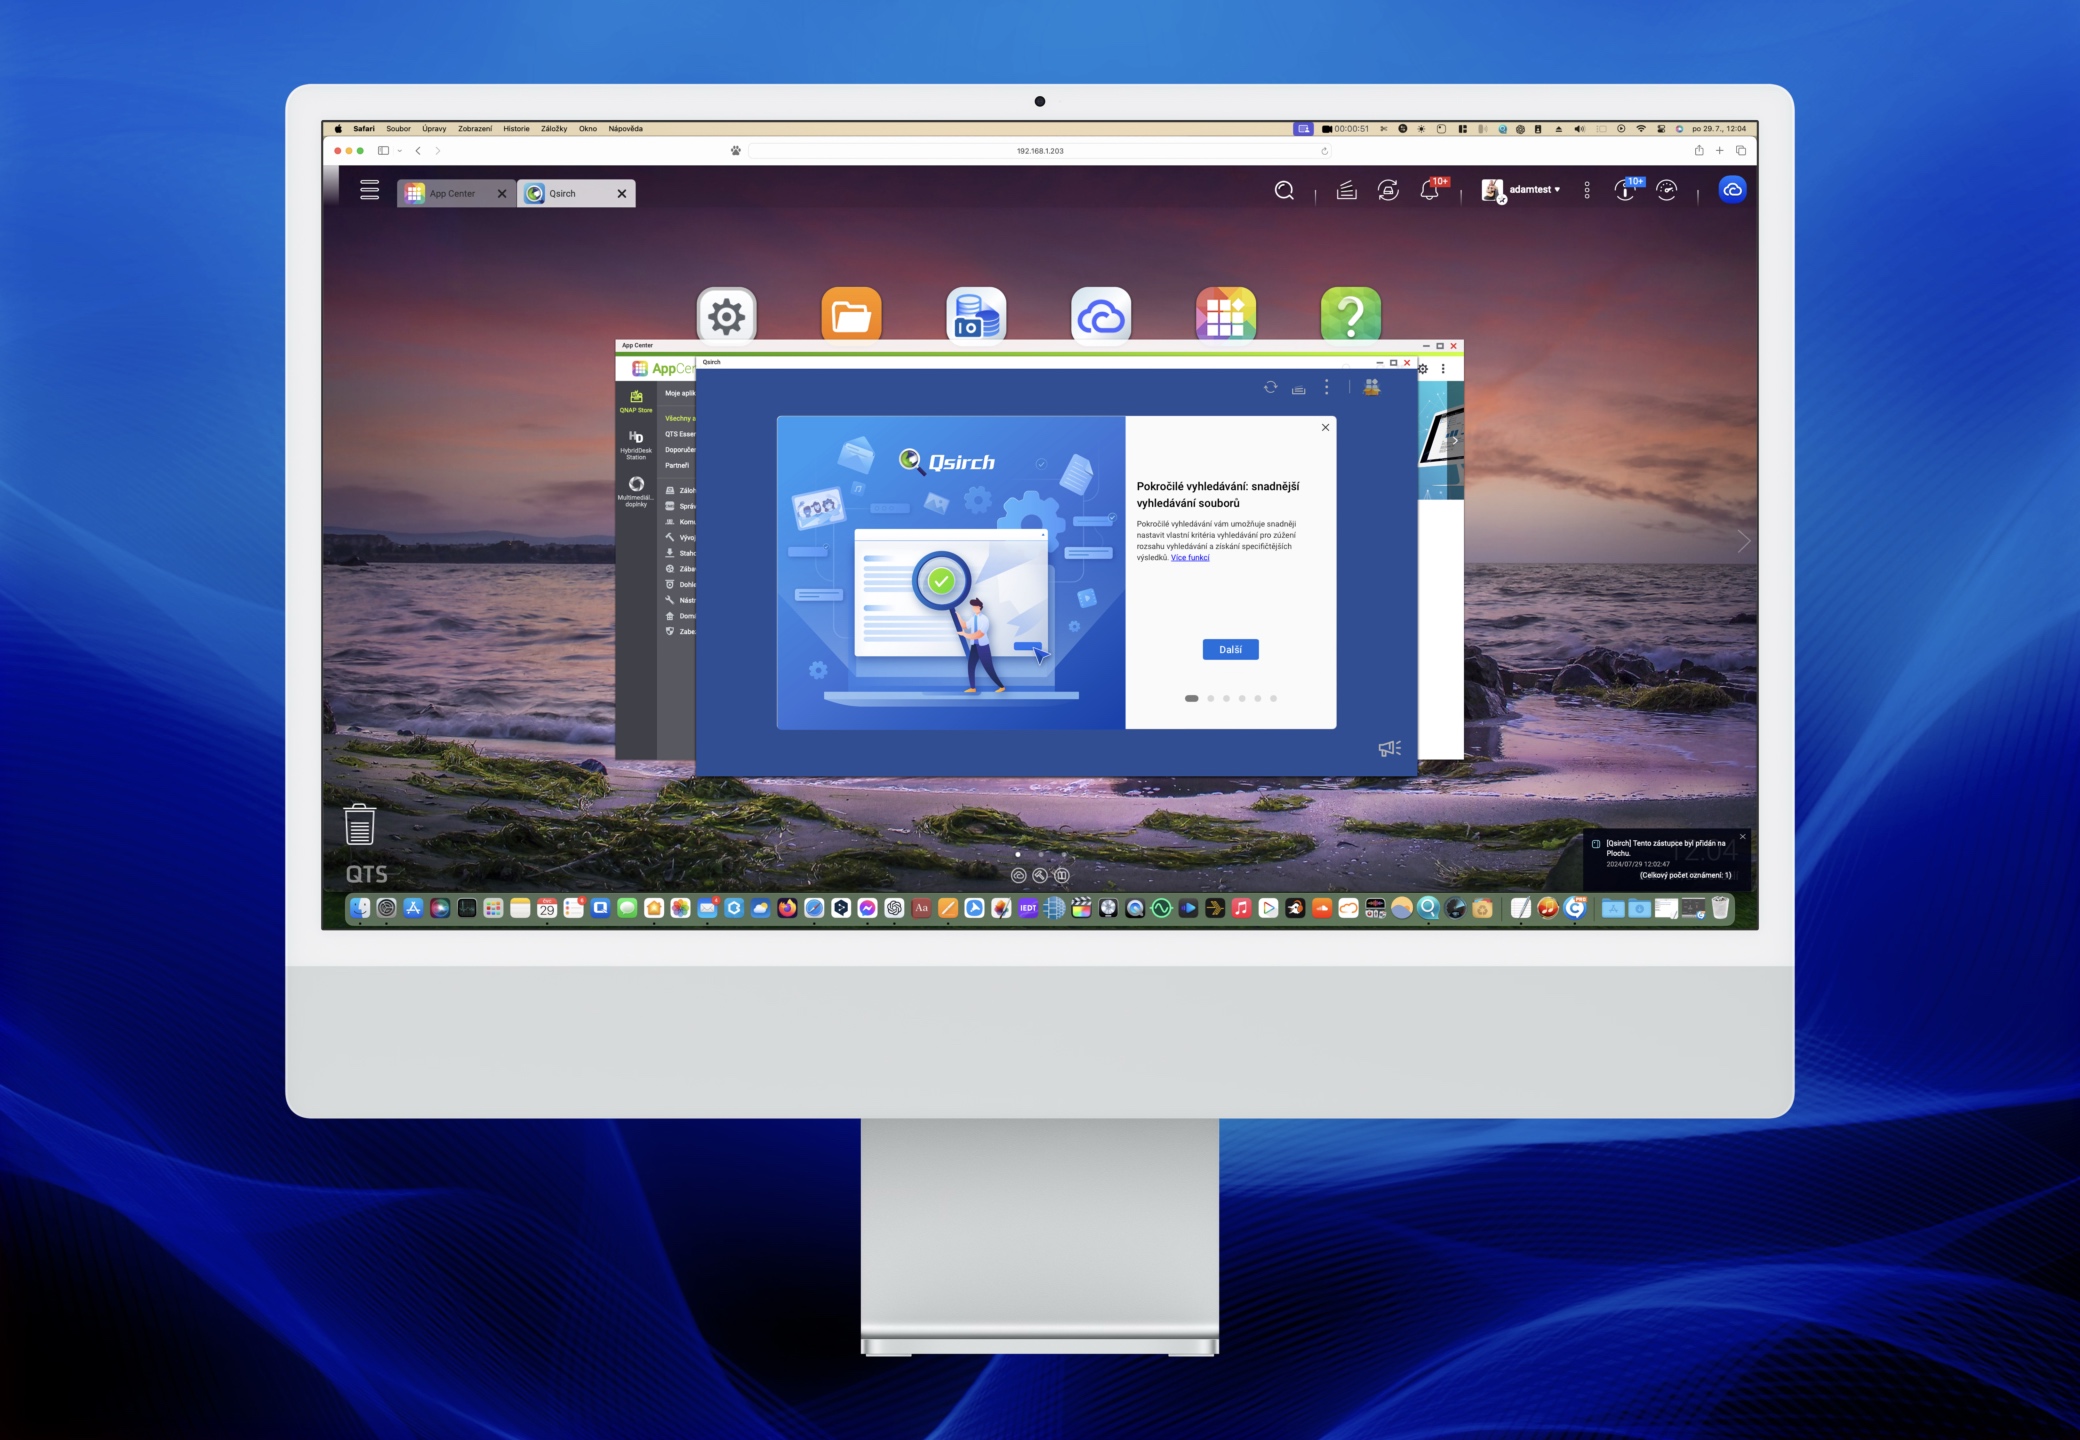Expand QTS top bar three-dot more menu
Image resolution: width=2080 pixels, height=1440 pixels.
(x=1587, y=190)
